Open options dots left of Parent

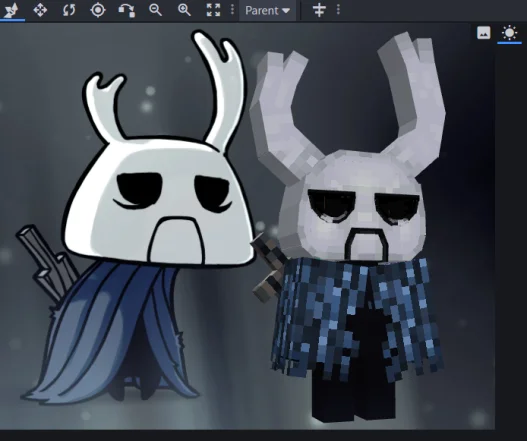(232, 10)
